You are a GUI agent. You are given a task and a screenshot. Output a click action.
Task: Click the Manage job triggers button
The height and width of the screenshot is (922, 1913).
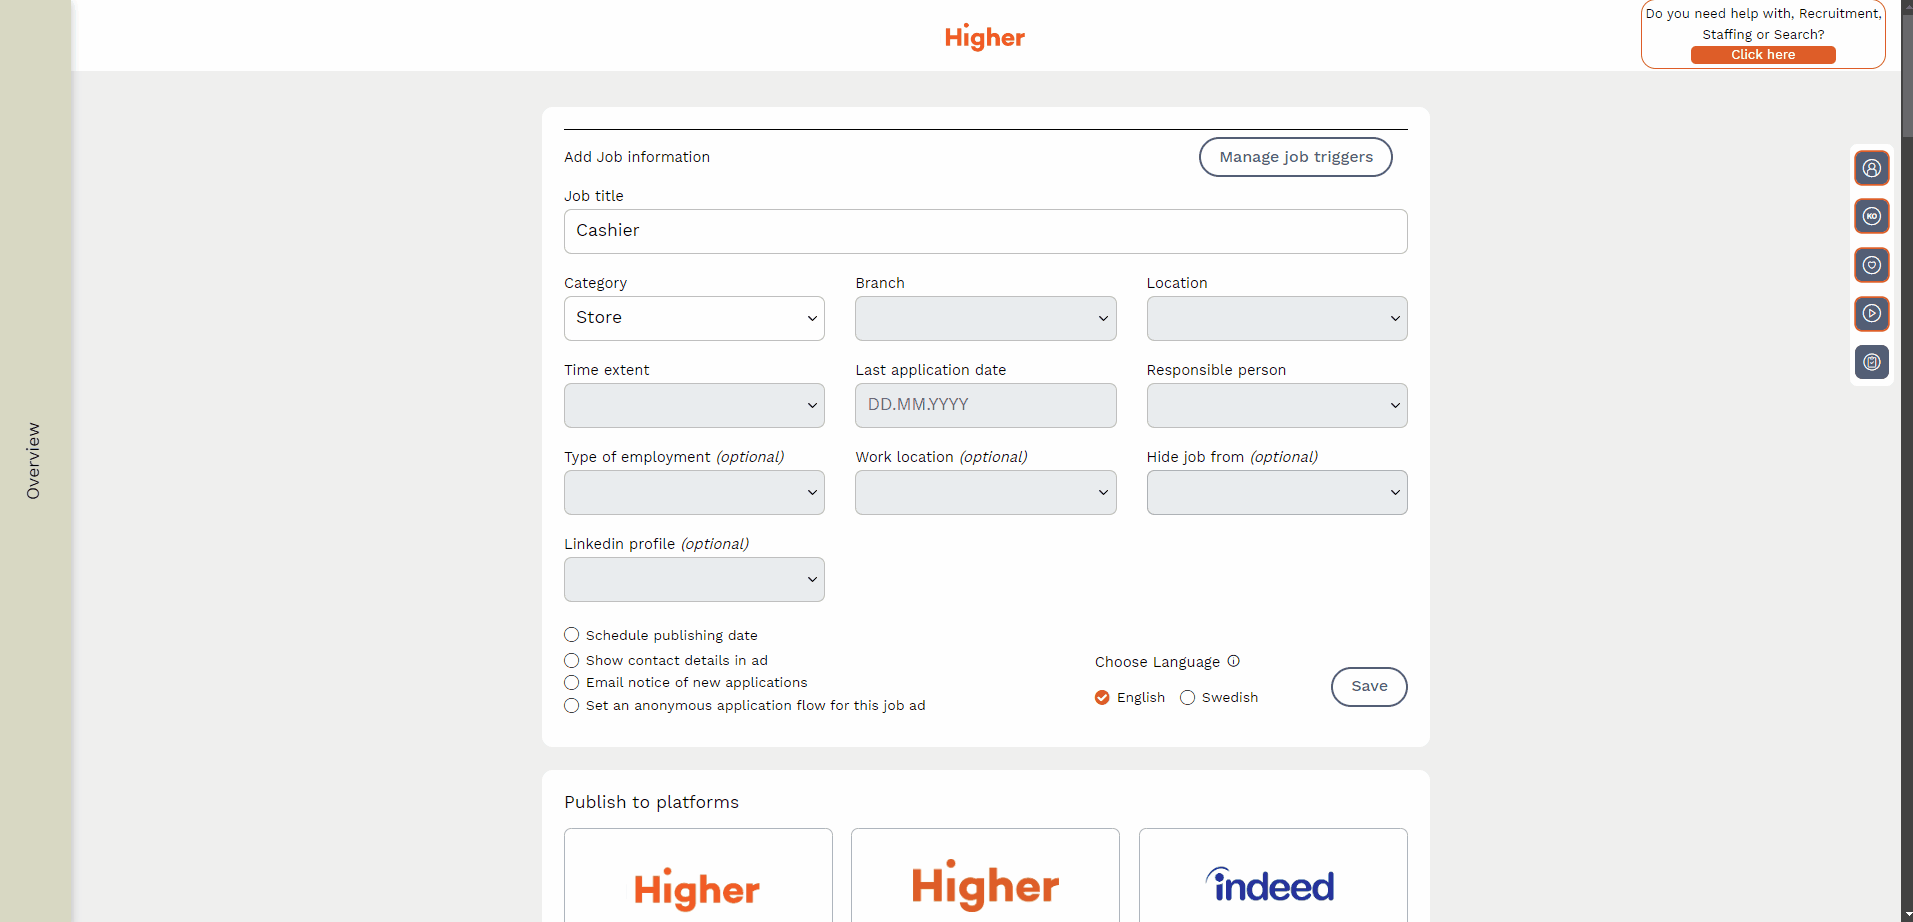click(1295, 157)
